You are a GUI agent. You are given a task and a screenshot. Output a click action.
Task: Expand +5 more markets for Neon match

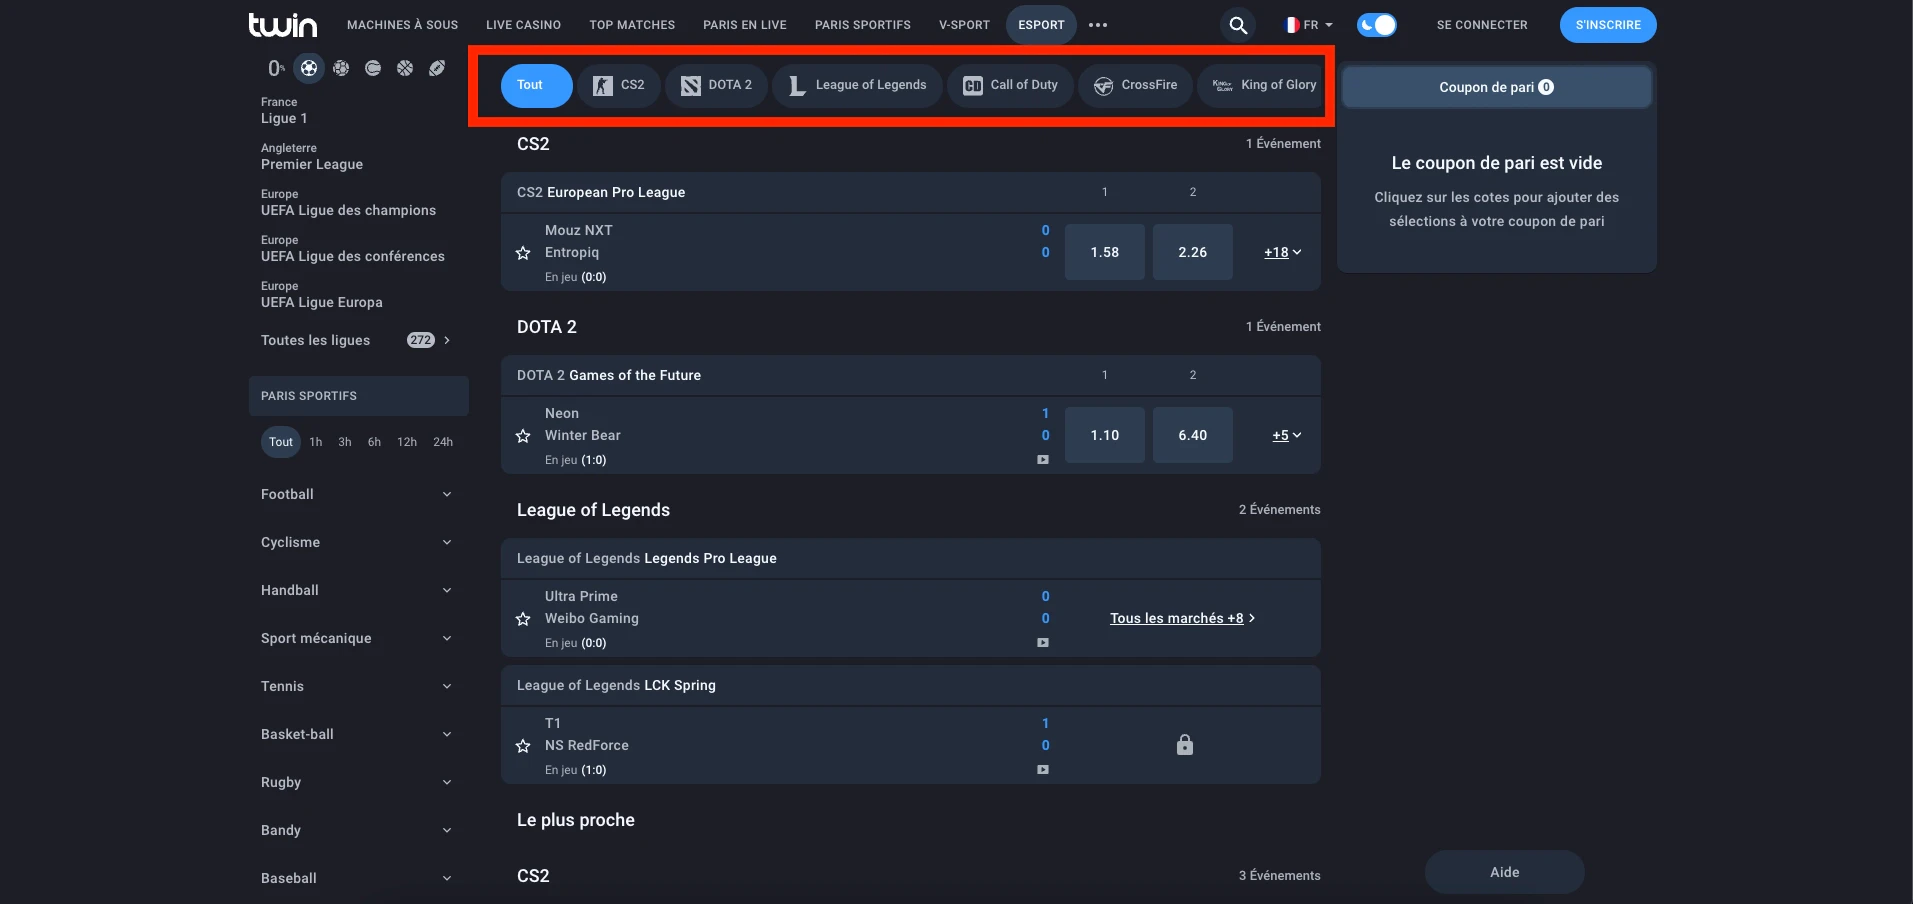tap(1286, 436)
